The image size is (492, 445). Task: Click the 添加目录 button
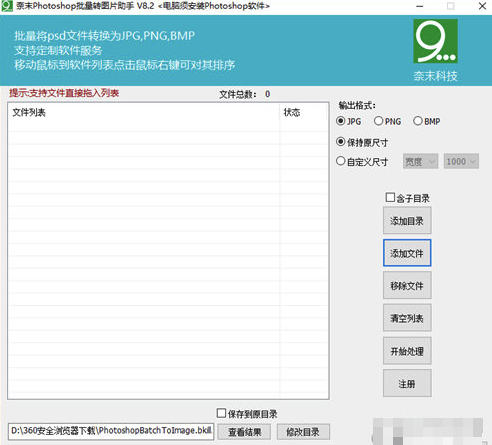[x=407, y=220]
